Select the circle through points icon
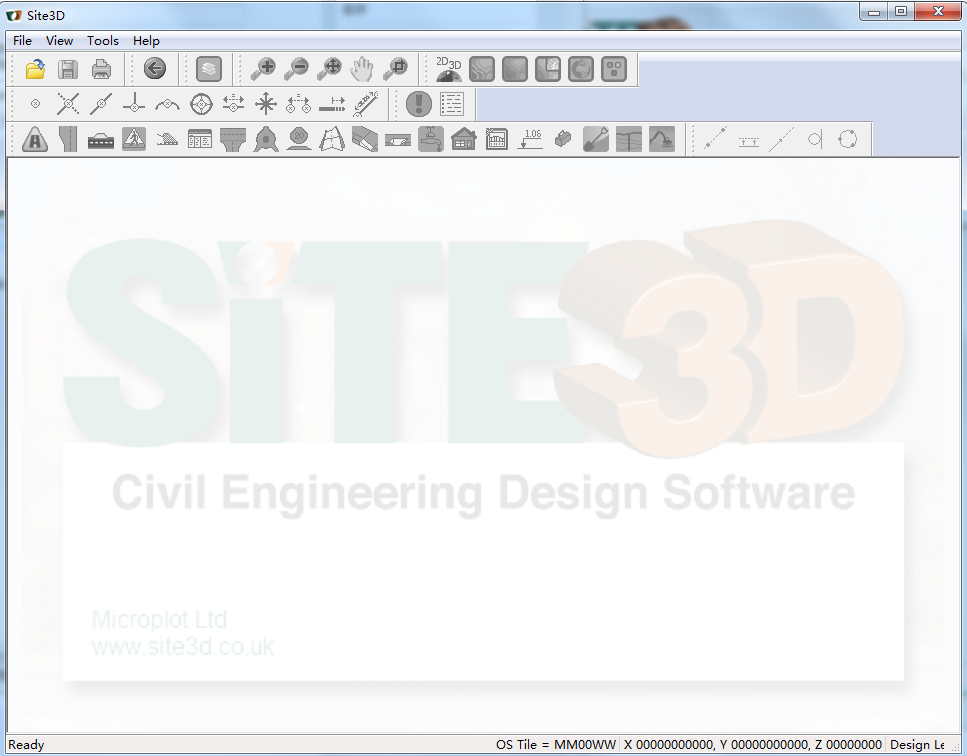The width and height of the screenshot is (967, 756). [848, 139]
